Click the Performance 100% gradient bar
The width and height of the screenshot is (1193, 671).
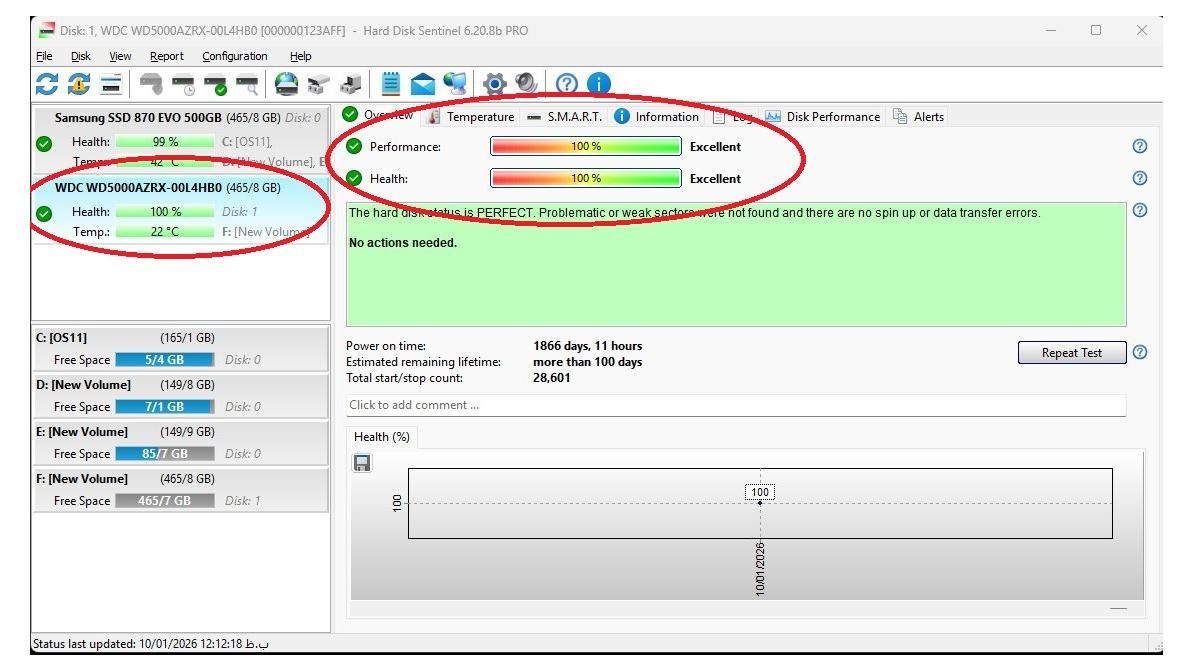(585, 147)
